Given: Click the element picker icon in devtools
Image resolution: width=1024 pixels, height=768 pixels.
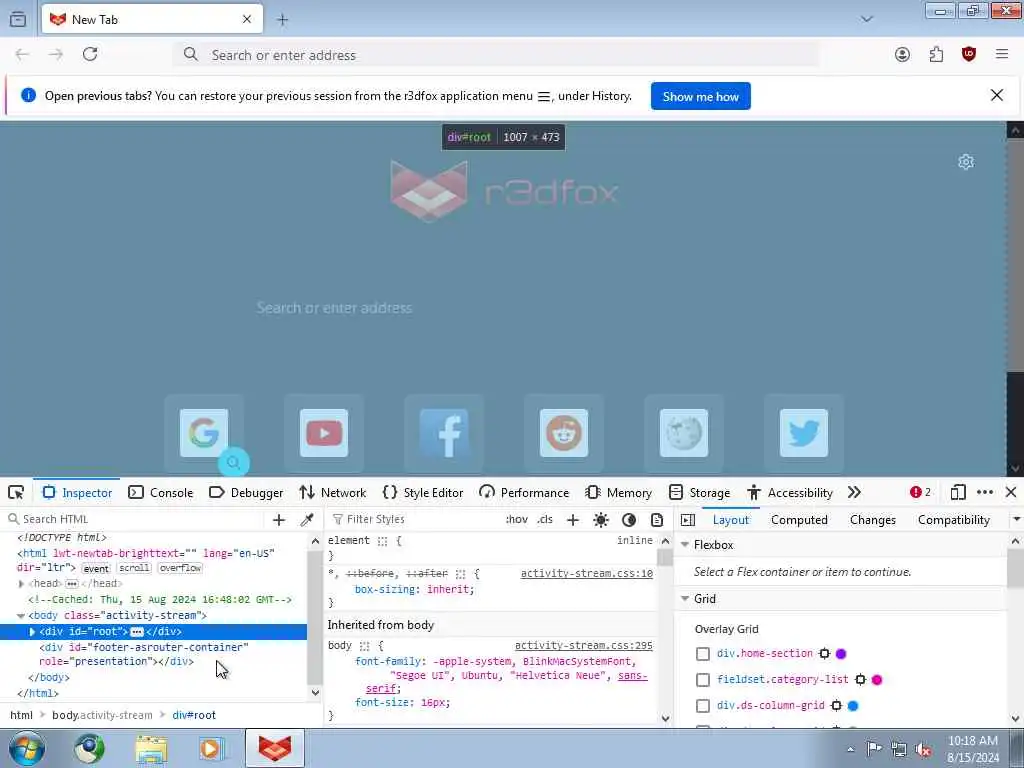Looking at the screenshot, I should click(x=16, y=492).
